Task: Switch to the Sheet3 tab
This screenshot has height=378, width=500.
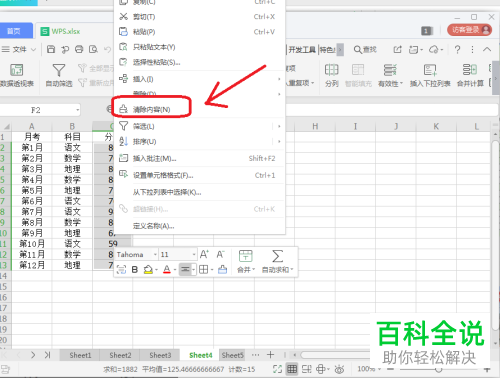Action: click(x=160, y=355)
